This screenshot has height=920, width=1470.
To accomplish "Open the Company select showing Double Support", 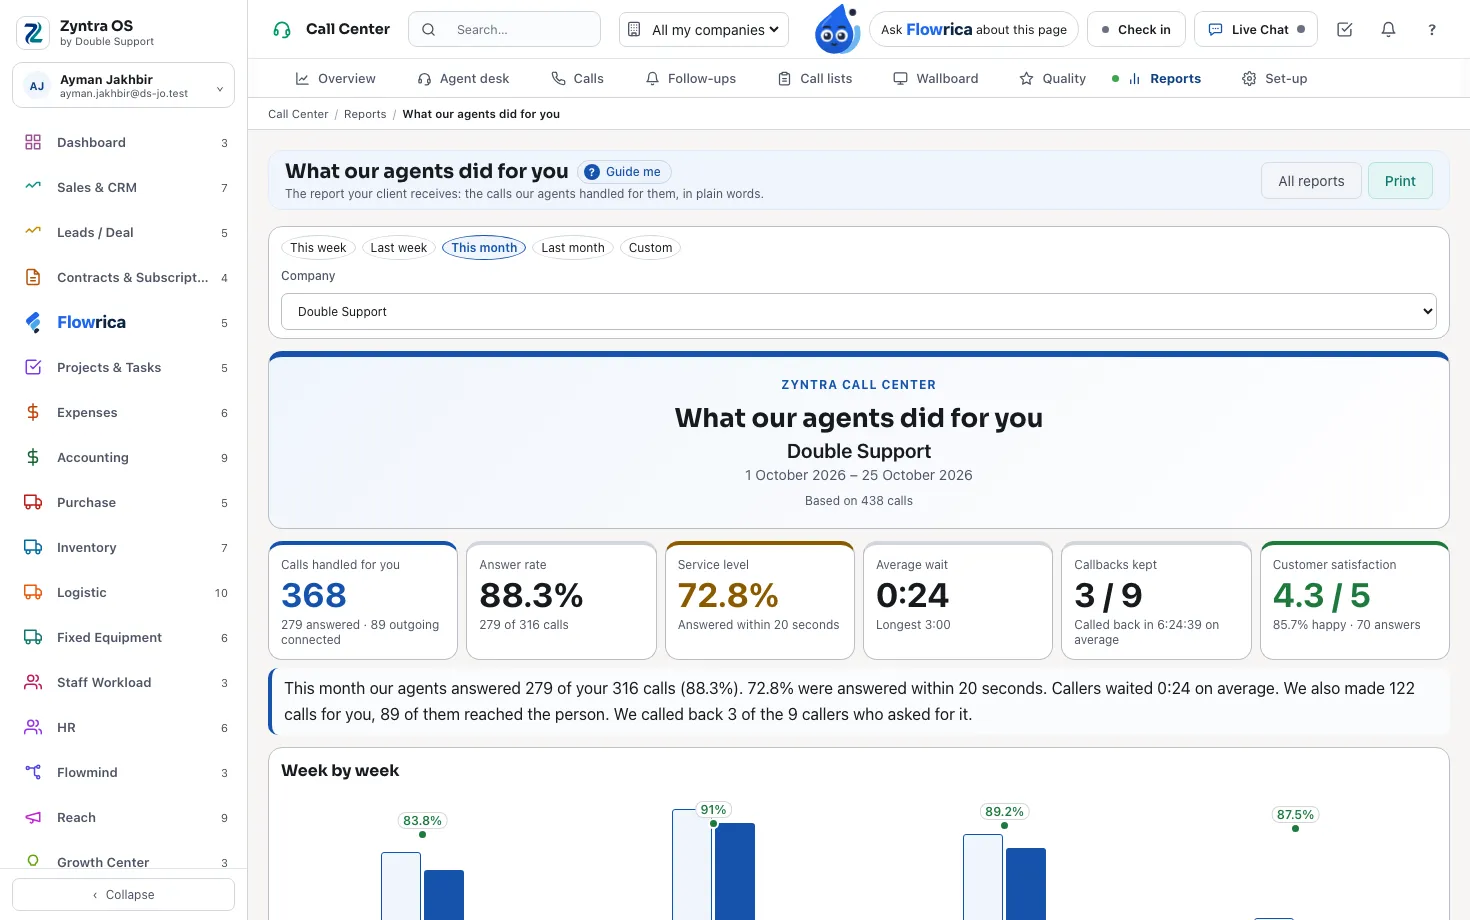I will [x=859, y=312].
